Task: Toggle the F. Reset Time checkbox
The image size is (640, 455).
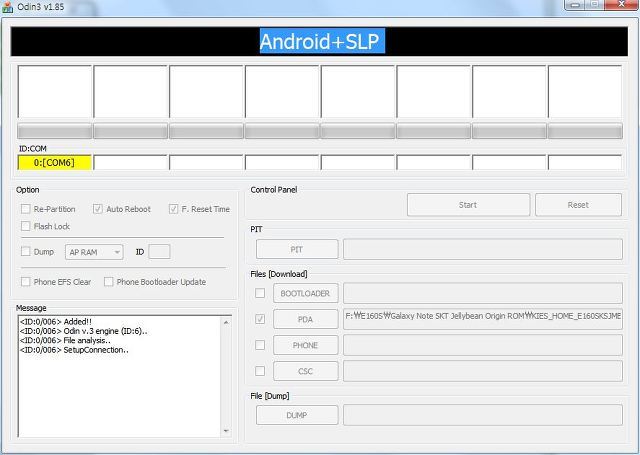Action: point(173,209)
